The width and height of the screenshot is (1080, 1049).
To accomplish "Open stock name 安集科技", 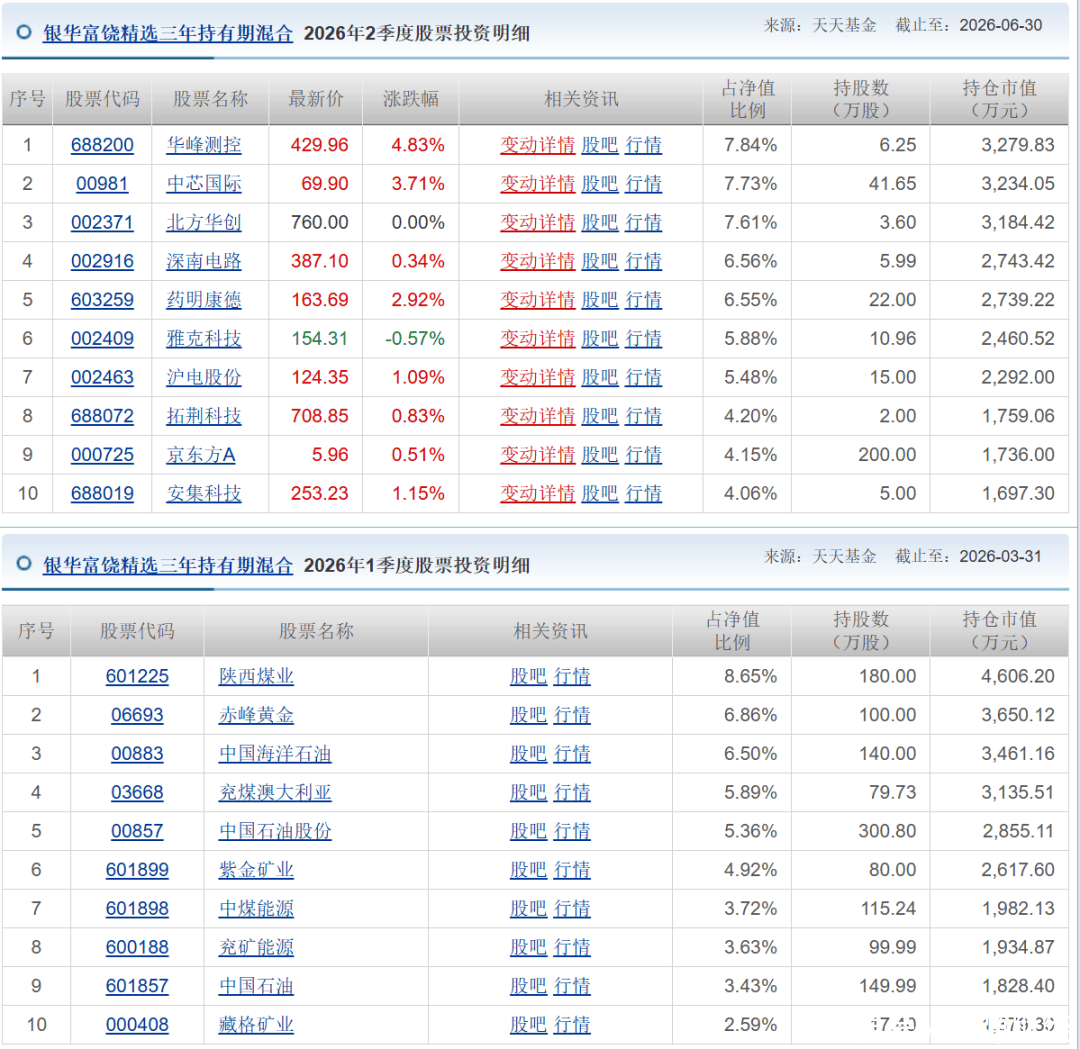I will click(x=204, y=493).
